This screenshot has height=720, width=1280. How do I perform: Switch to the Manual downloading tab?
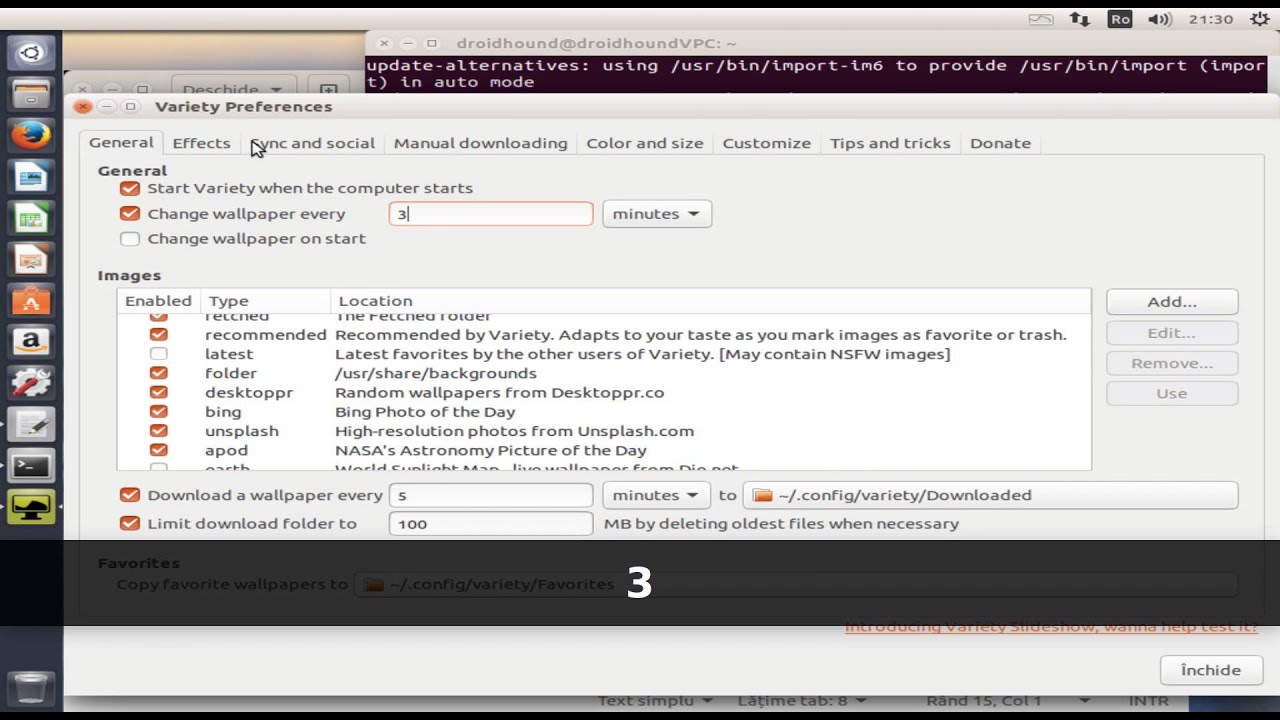click(480, 143)
